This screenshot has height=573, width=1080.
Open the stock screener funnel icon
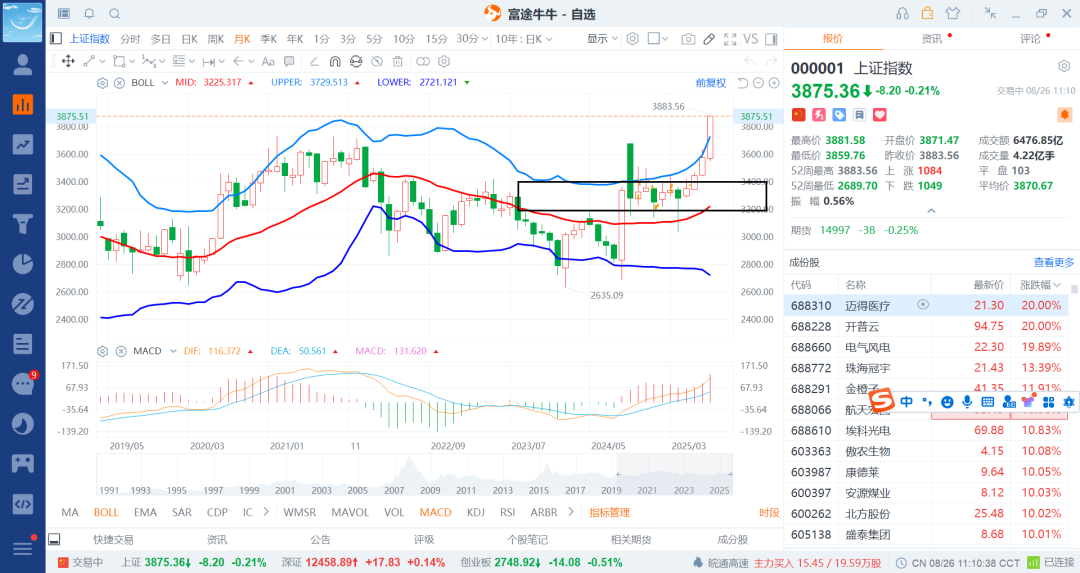[23, 224]
